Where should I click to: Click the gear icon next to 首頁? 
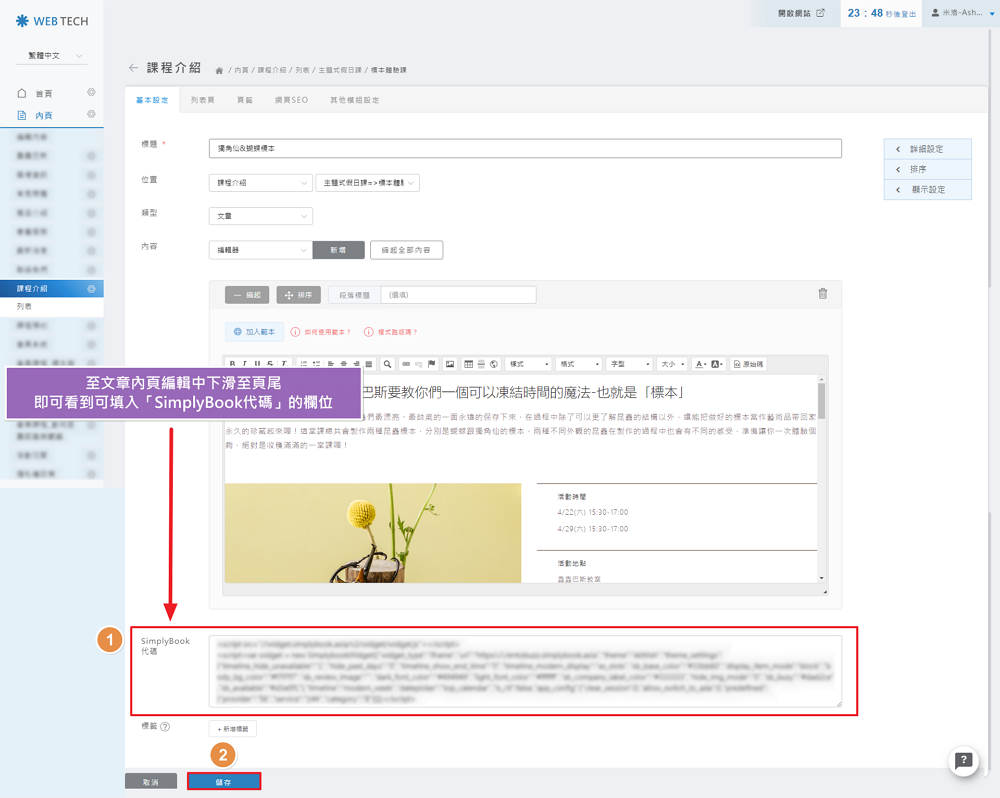tap(91, 93)
